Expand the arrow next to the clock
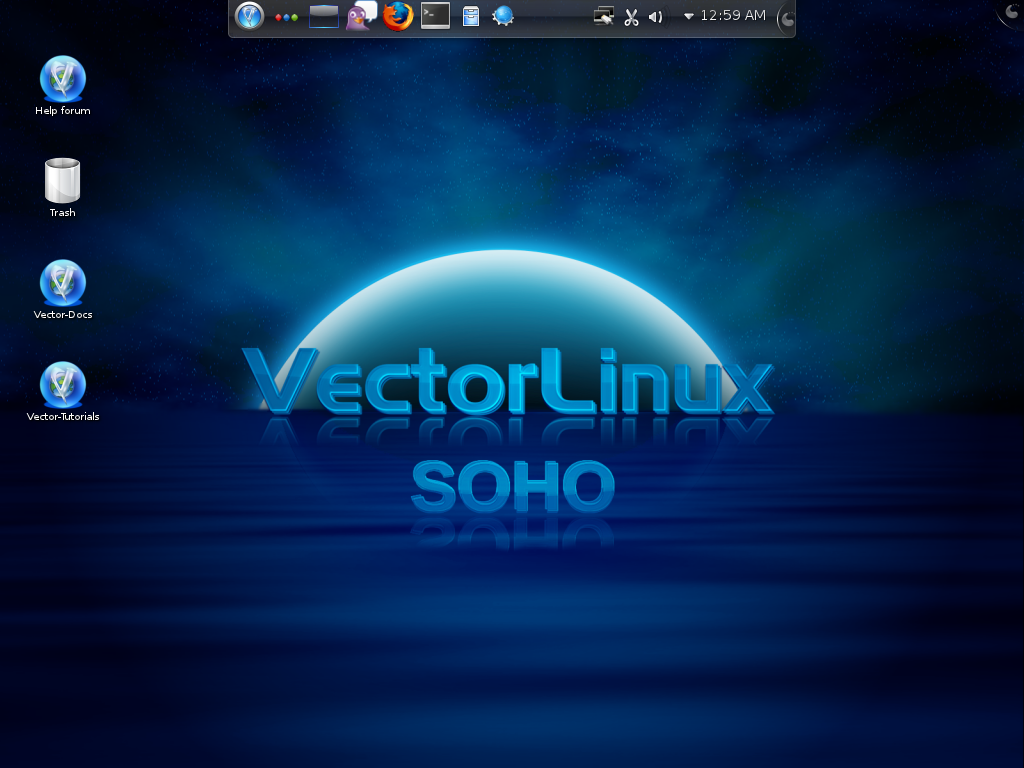Viewport: 1024px width, 768px height. pos(689,17)
